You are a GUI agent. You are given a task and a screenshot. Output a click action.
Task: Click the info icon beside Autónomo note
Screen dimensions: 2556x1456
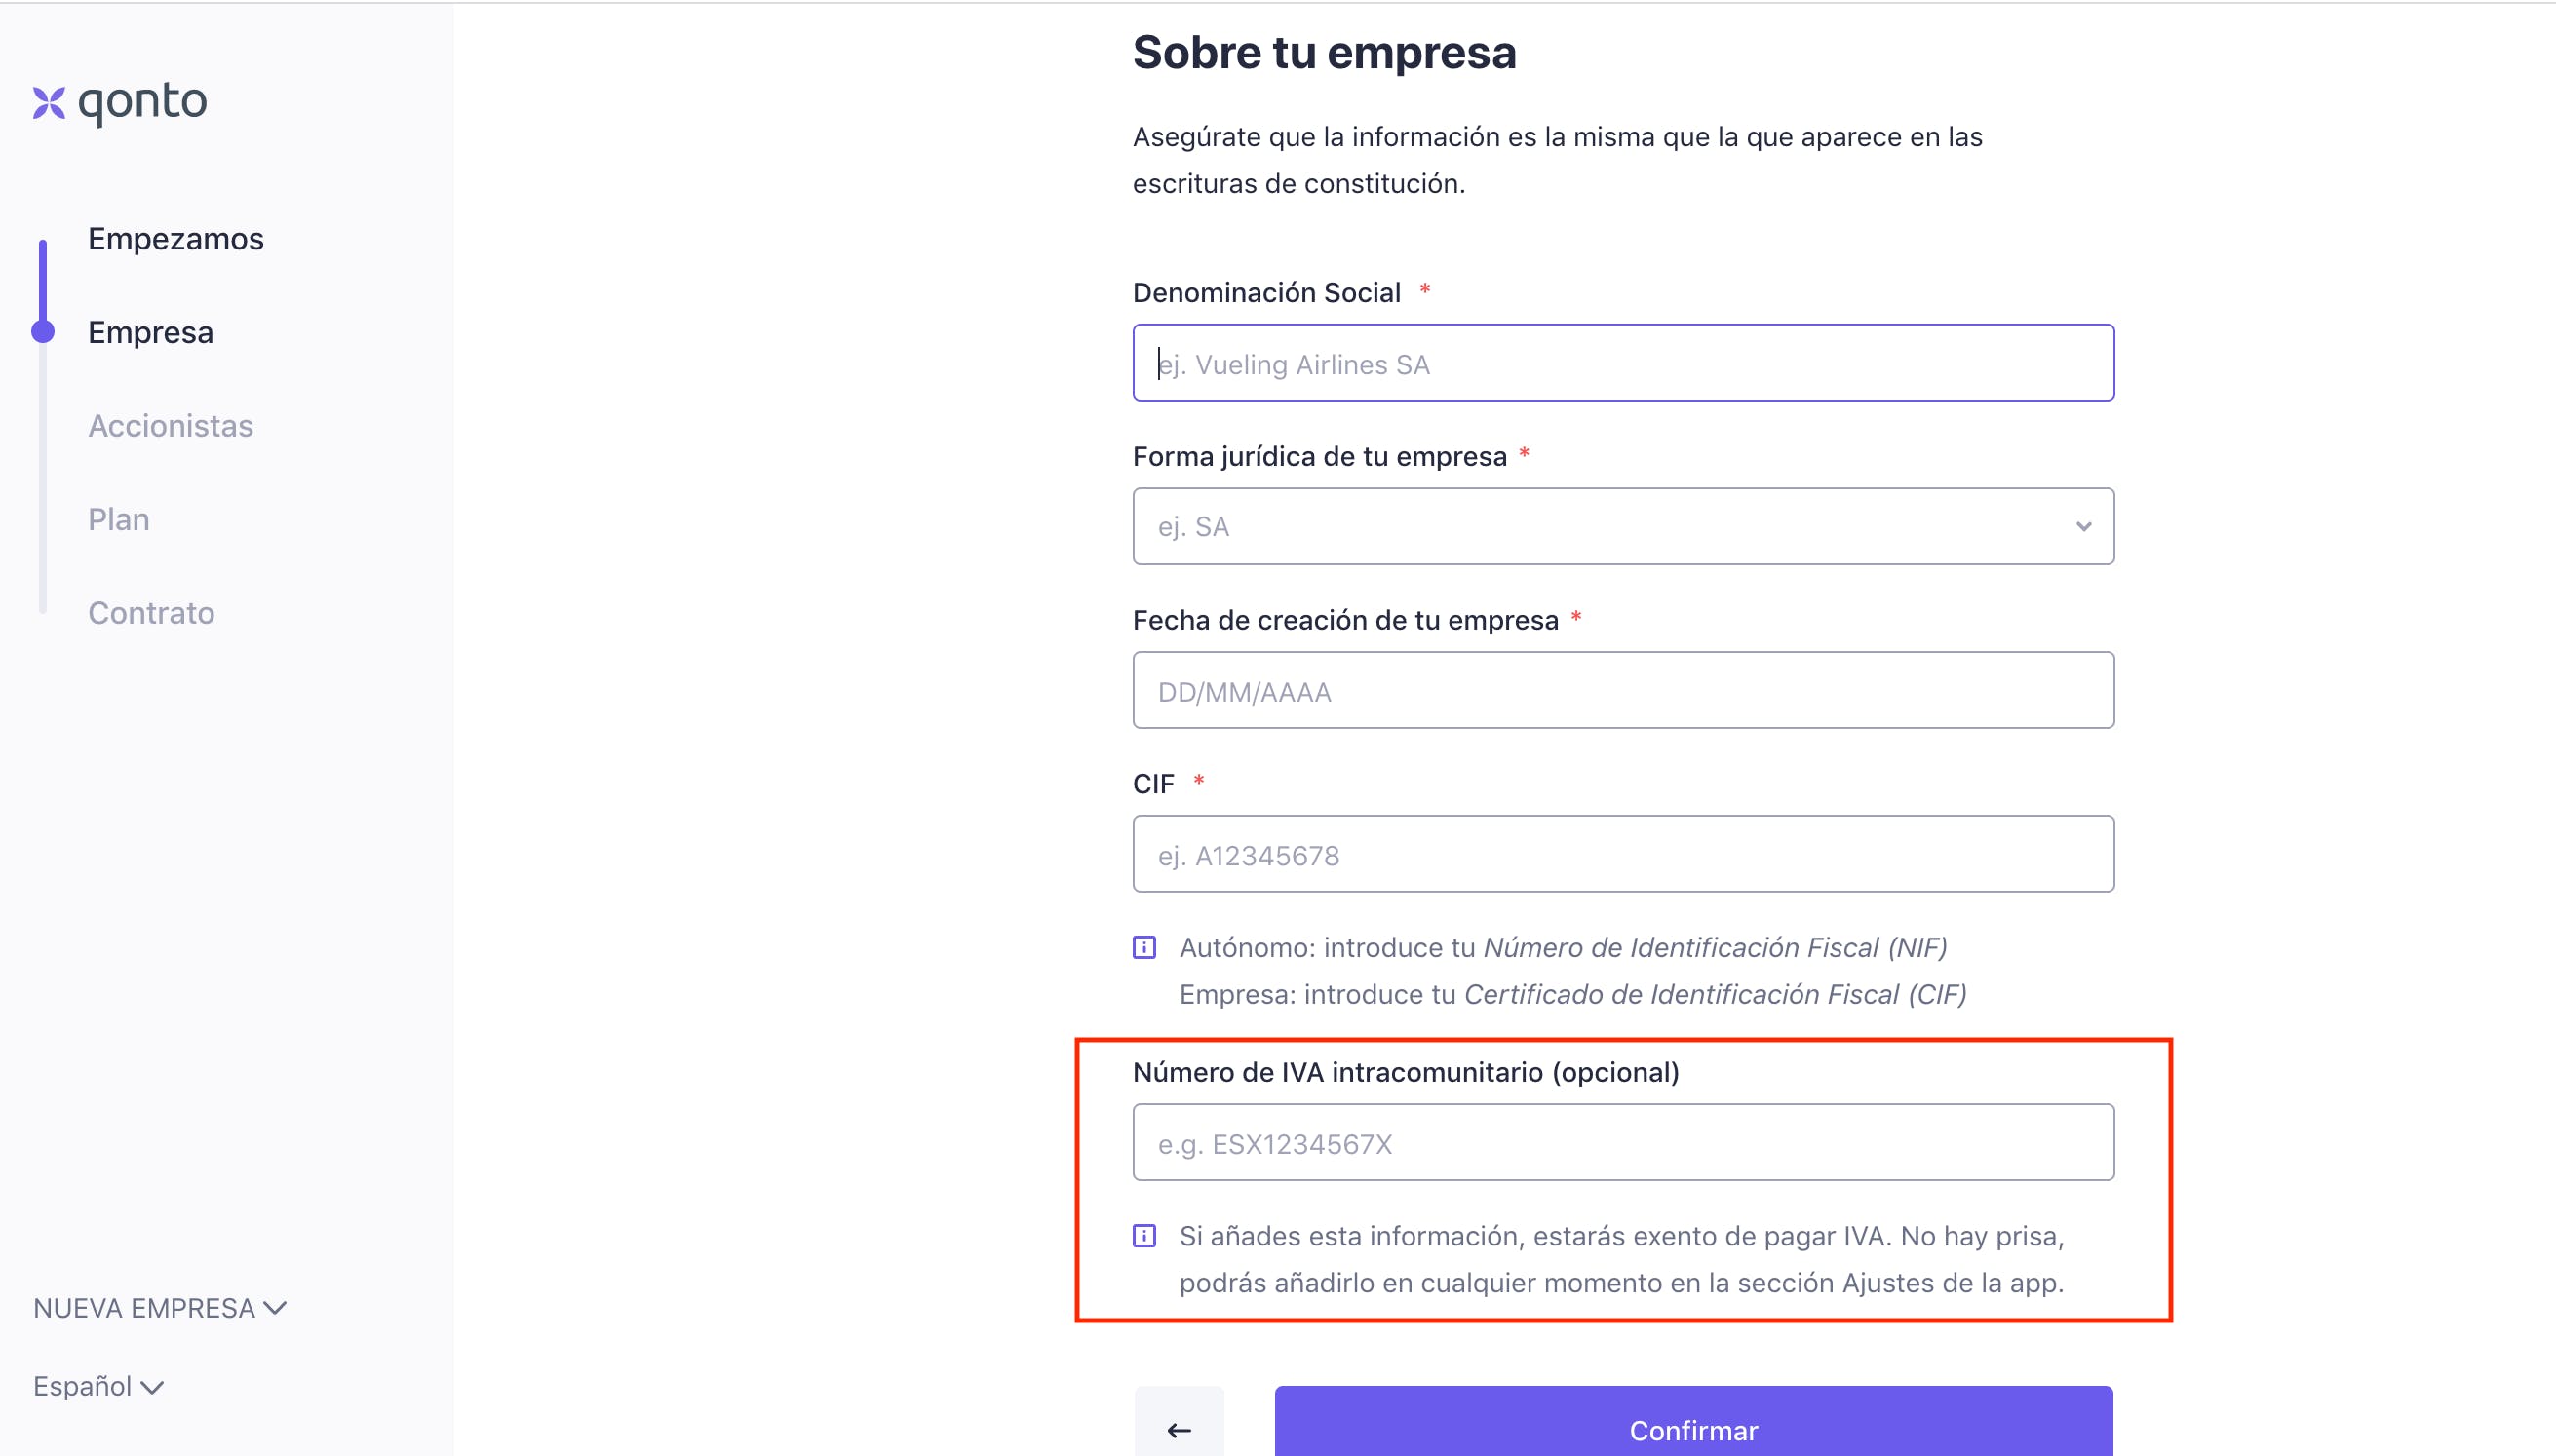coord(1144,947)
